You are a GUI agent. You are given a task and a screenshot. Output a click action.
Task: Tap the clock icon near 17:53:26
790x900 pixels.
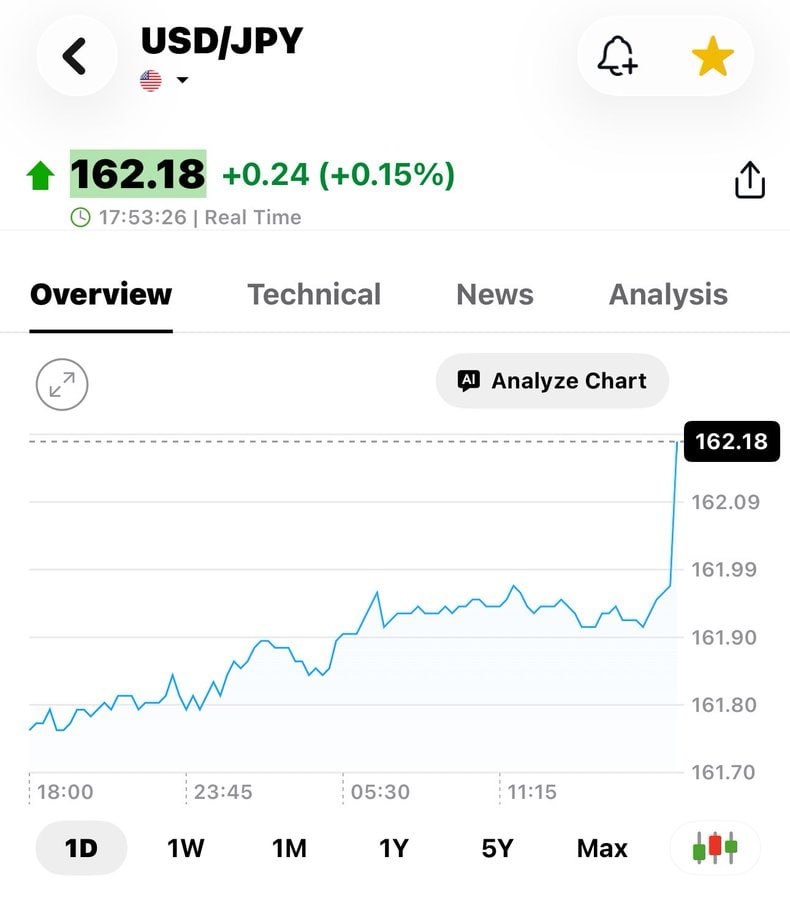click(80, 218)
